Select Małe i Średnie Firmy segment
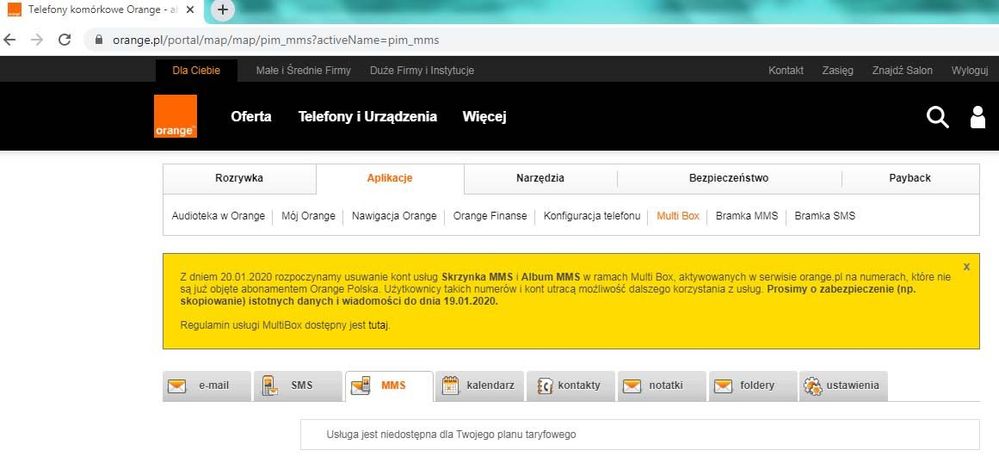Viewport: 999px width, 457px height. tap(303, 70)
